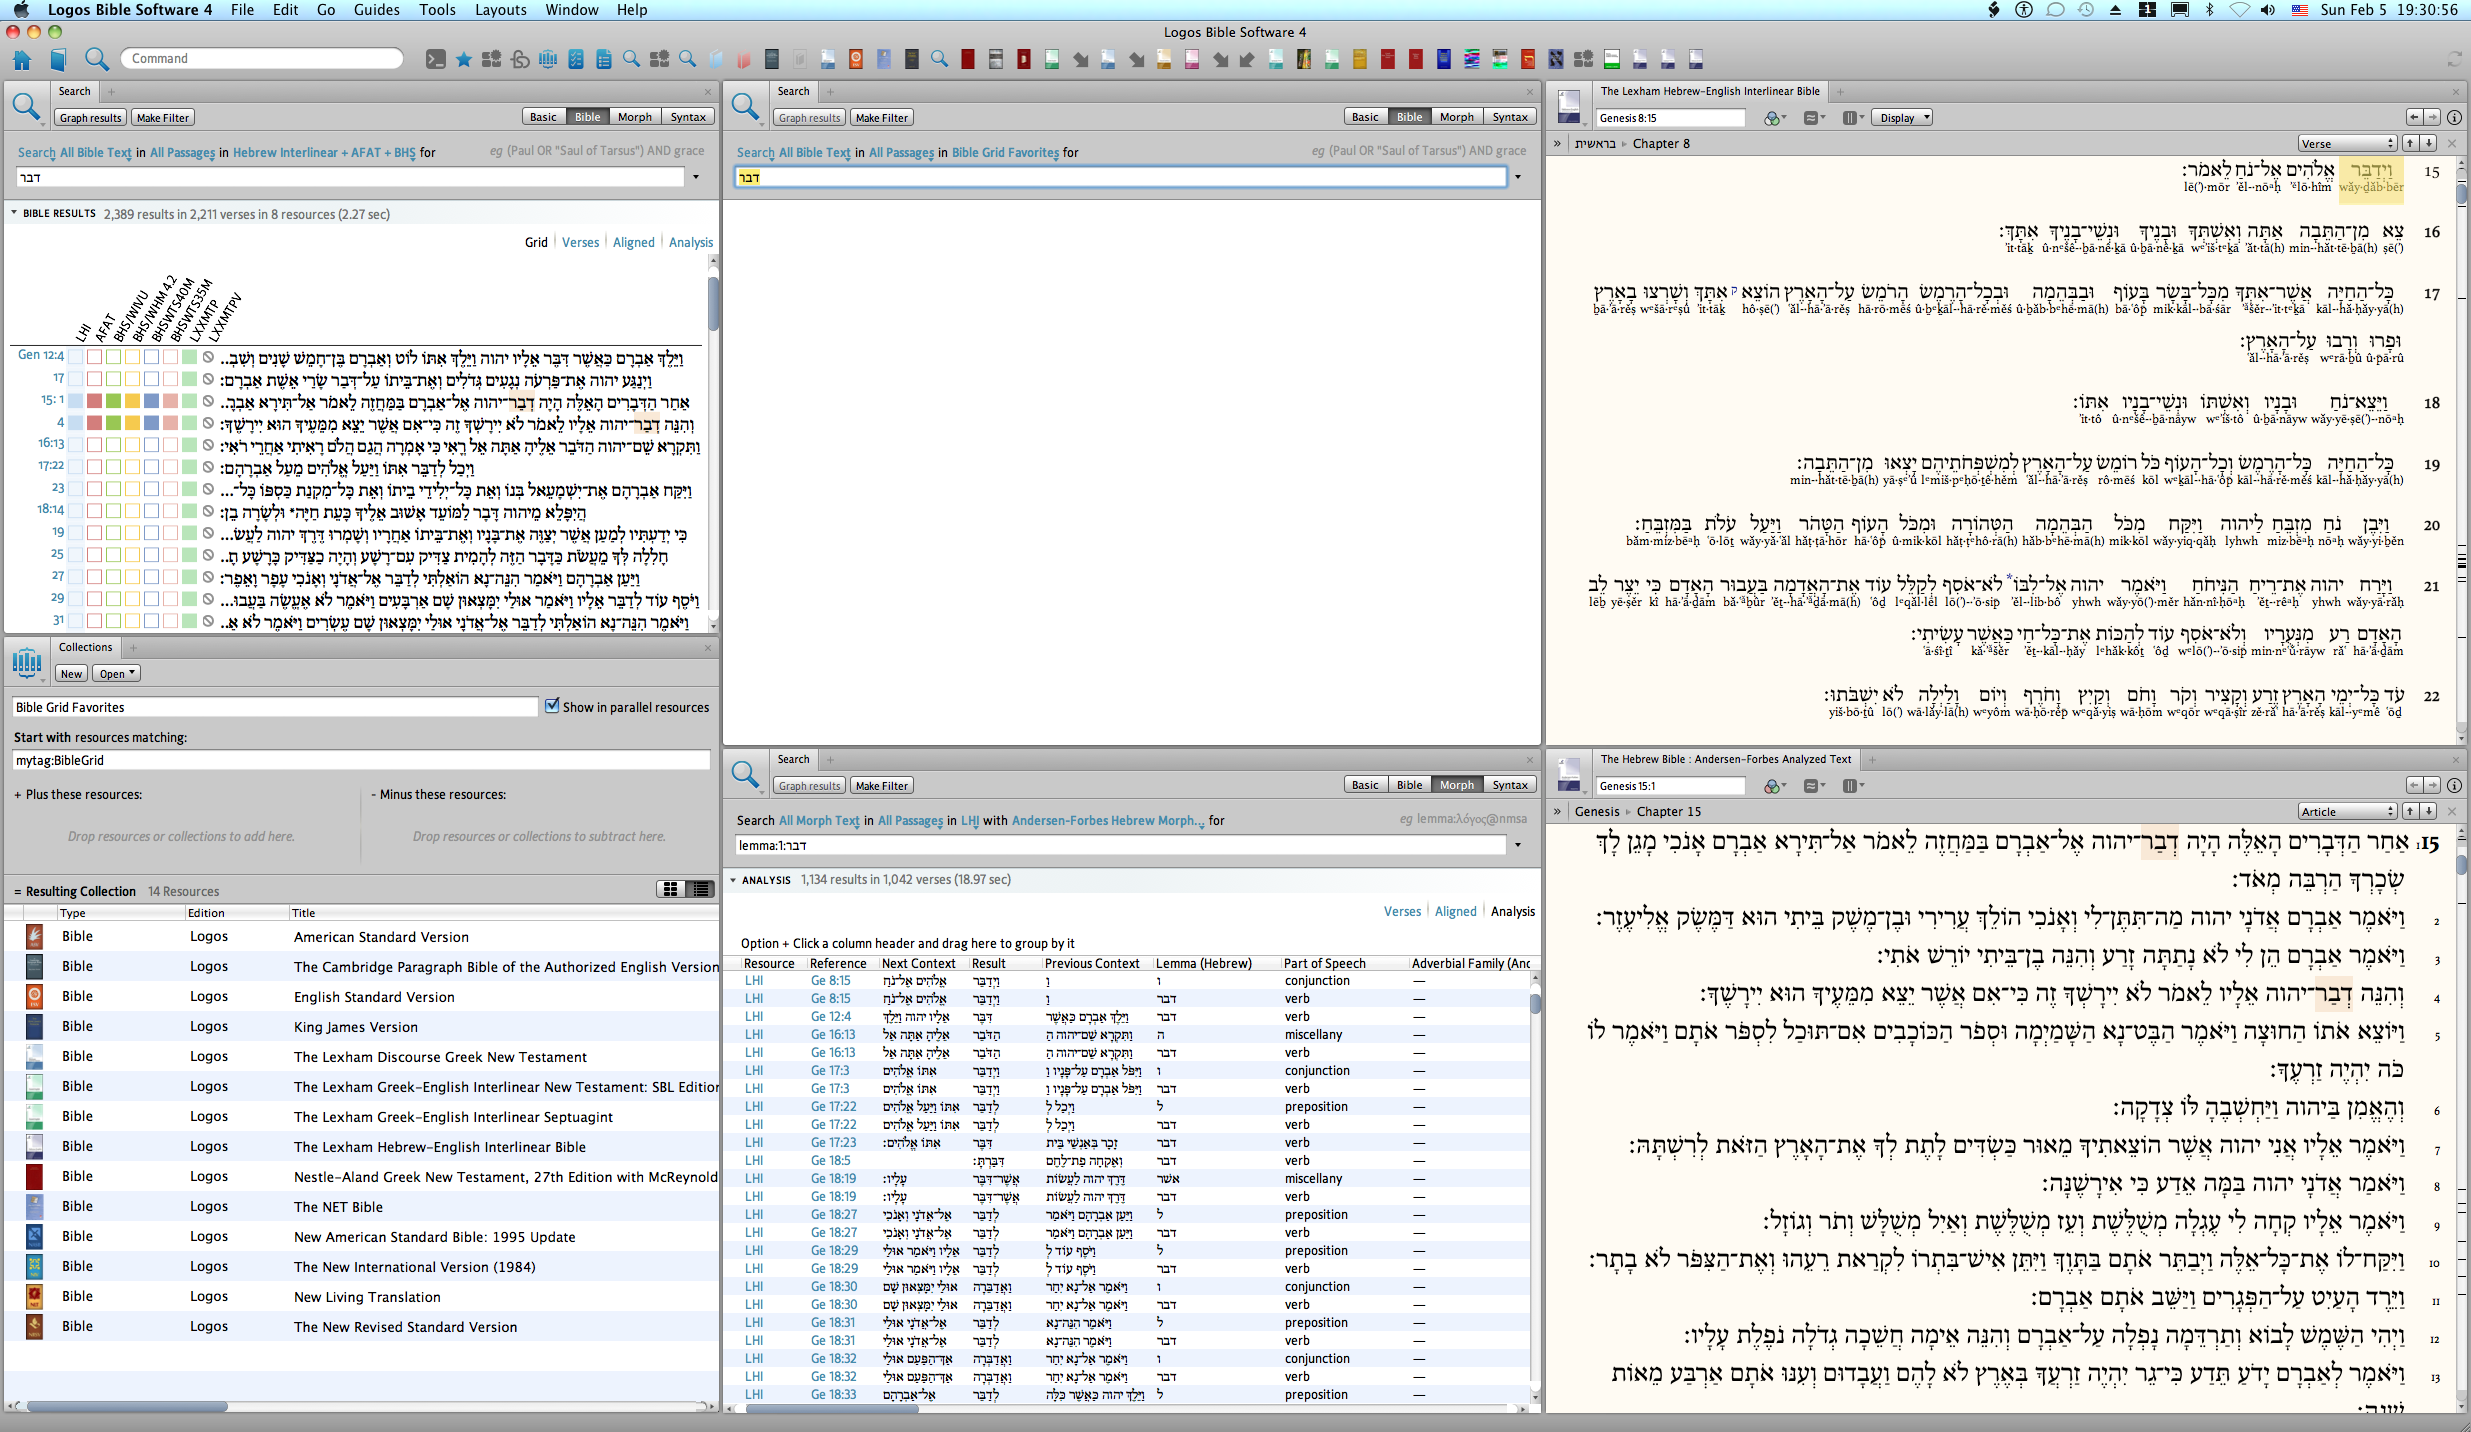This screenshot has height=1432, width=2471.
Task: Open the Library book icon
Action: [x=58, y=59]
